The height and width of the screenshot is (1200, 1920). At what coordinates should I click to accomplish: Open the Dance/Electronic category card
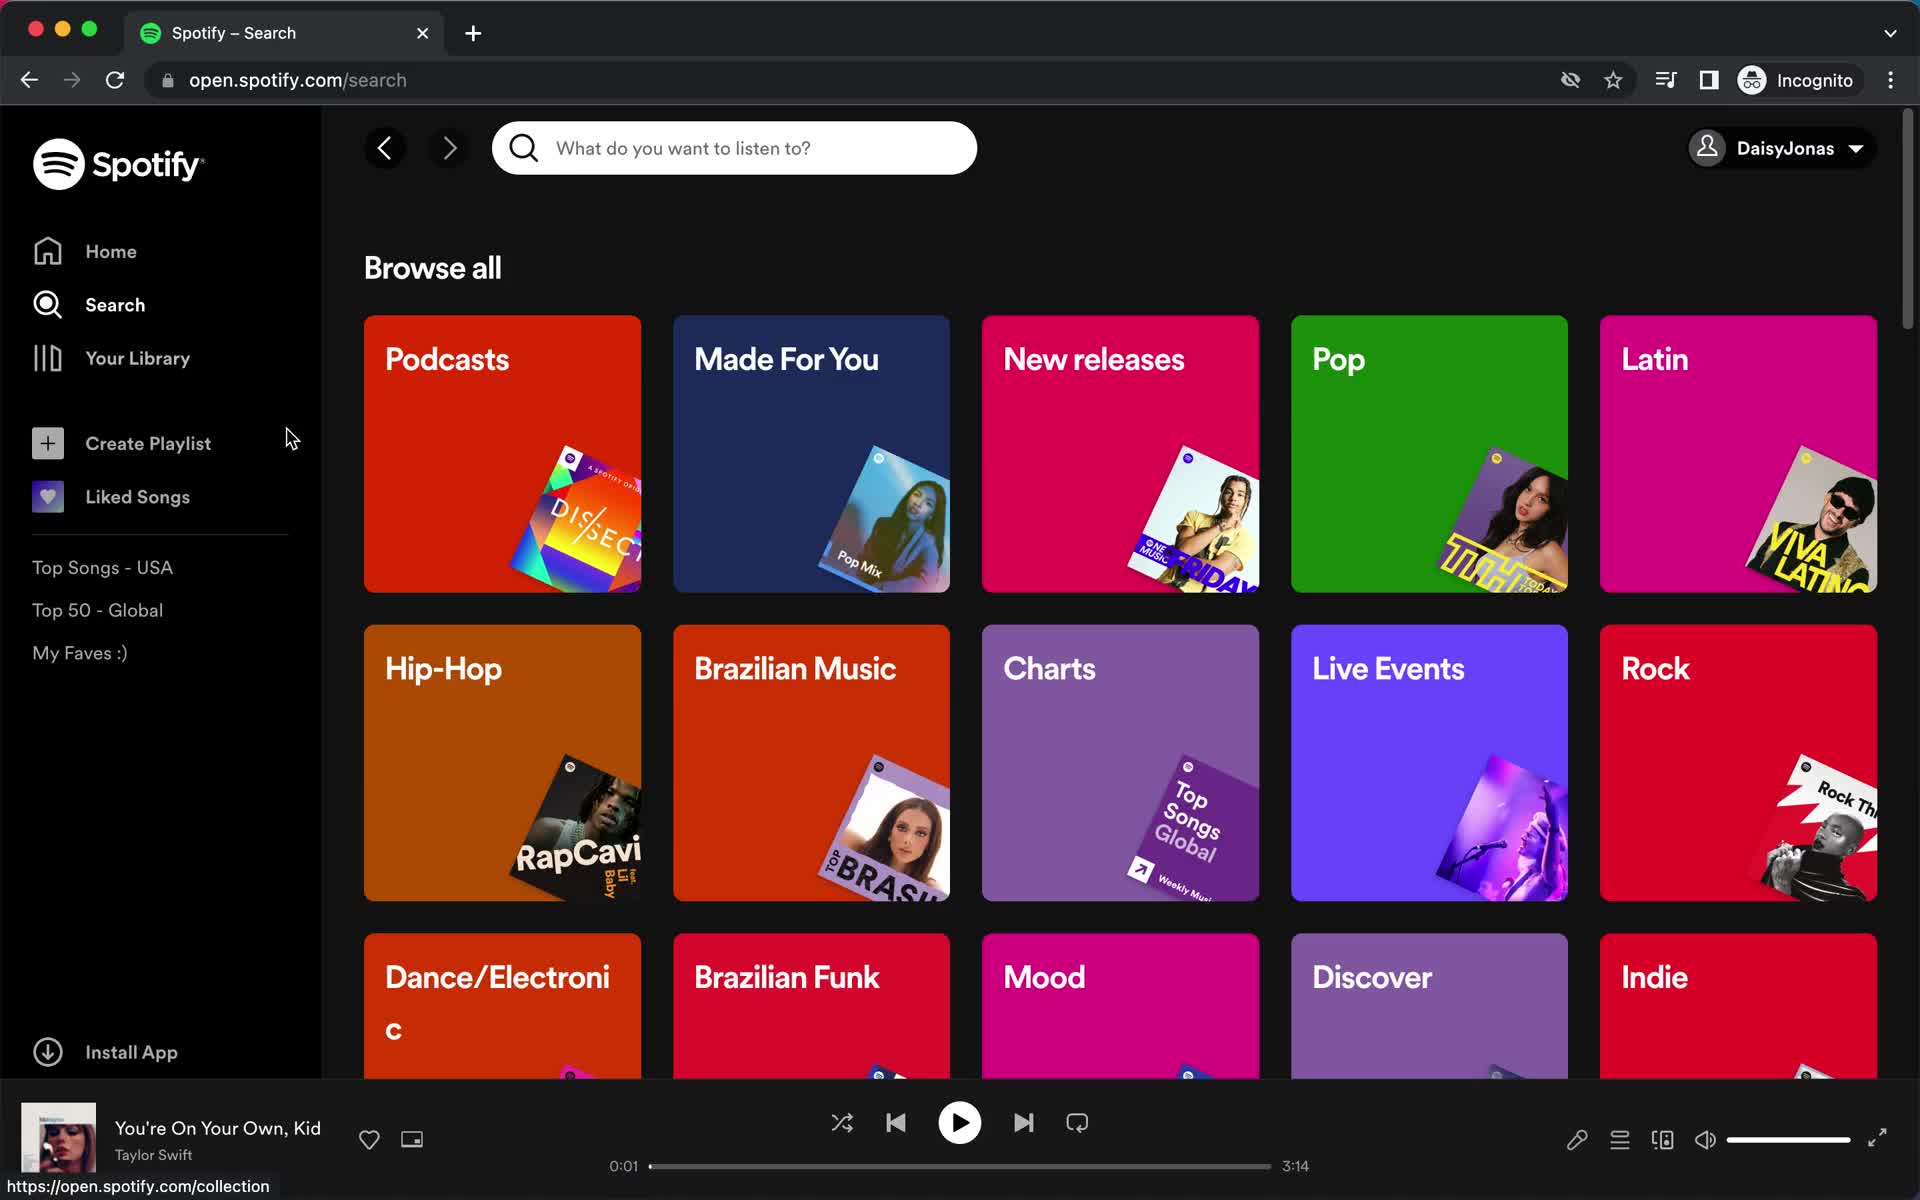[x=502, y=1006]
